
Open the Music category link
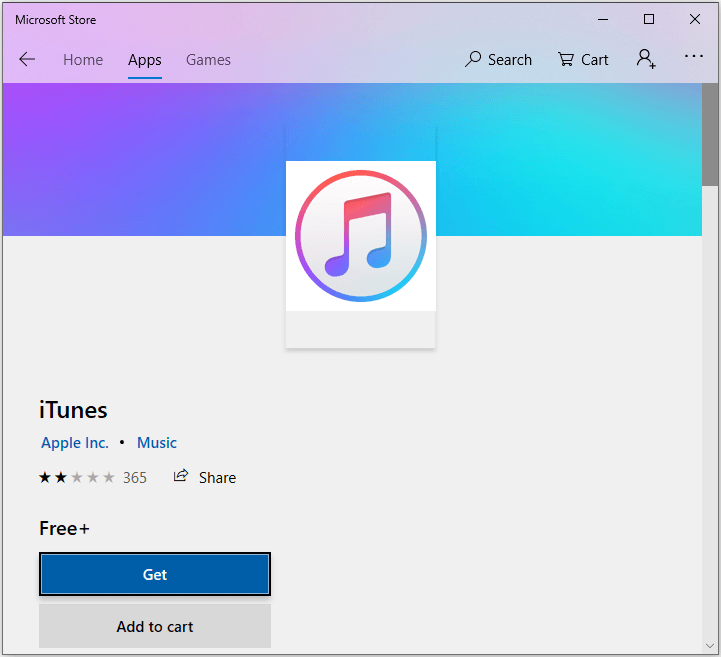click(157, 443)
